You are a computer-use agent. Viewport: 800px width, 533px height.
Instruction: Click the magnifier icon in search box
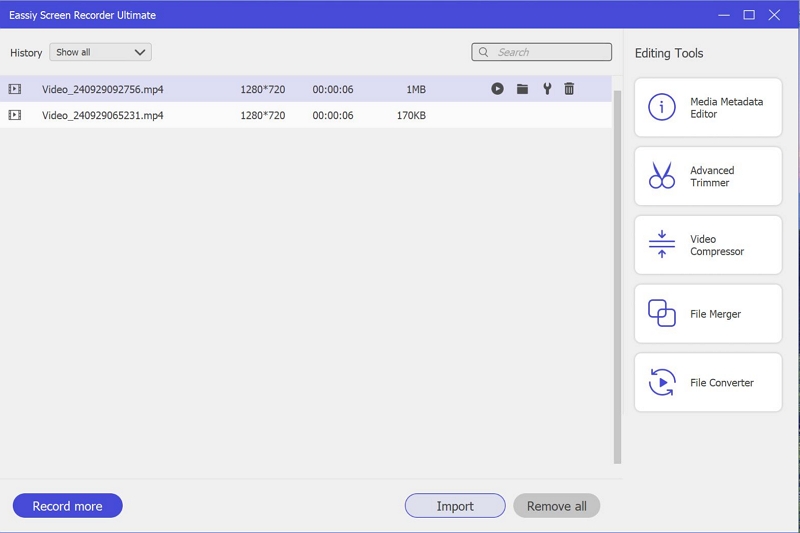coord(483,52)
